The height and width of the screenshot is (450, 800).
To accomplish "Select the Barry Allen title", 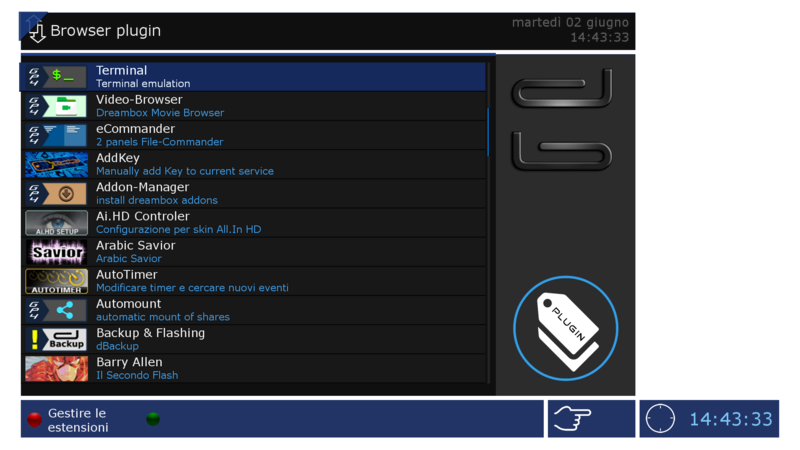I will (129, 362).
